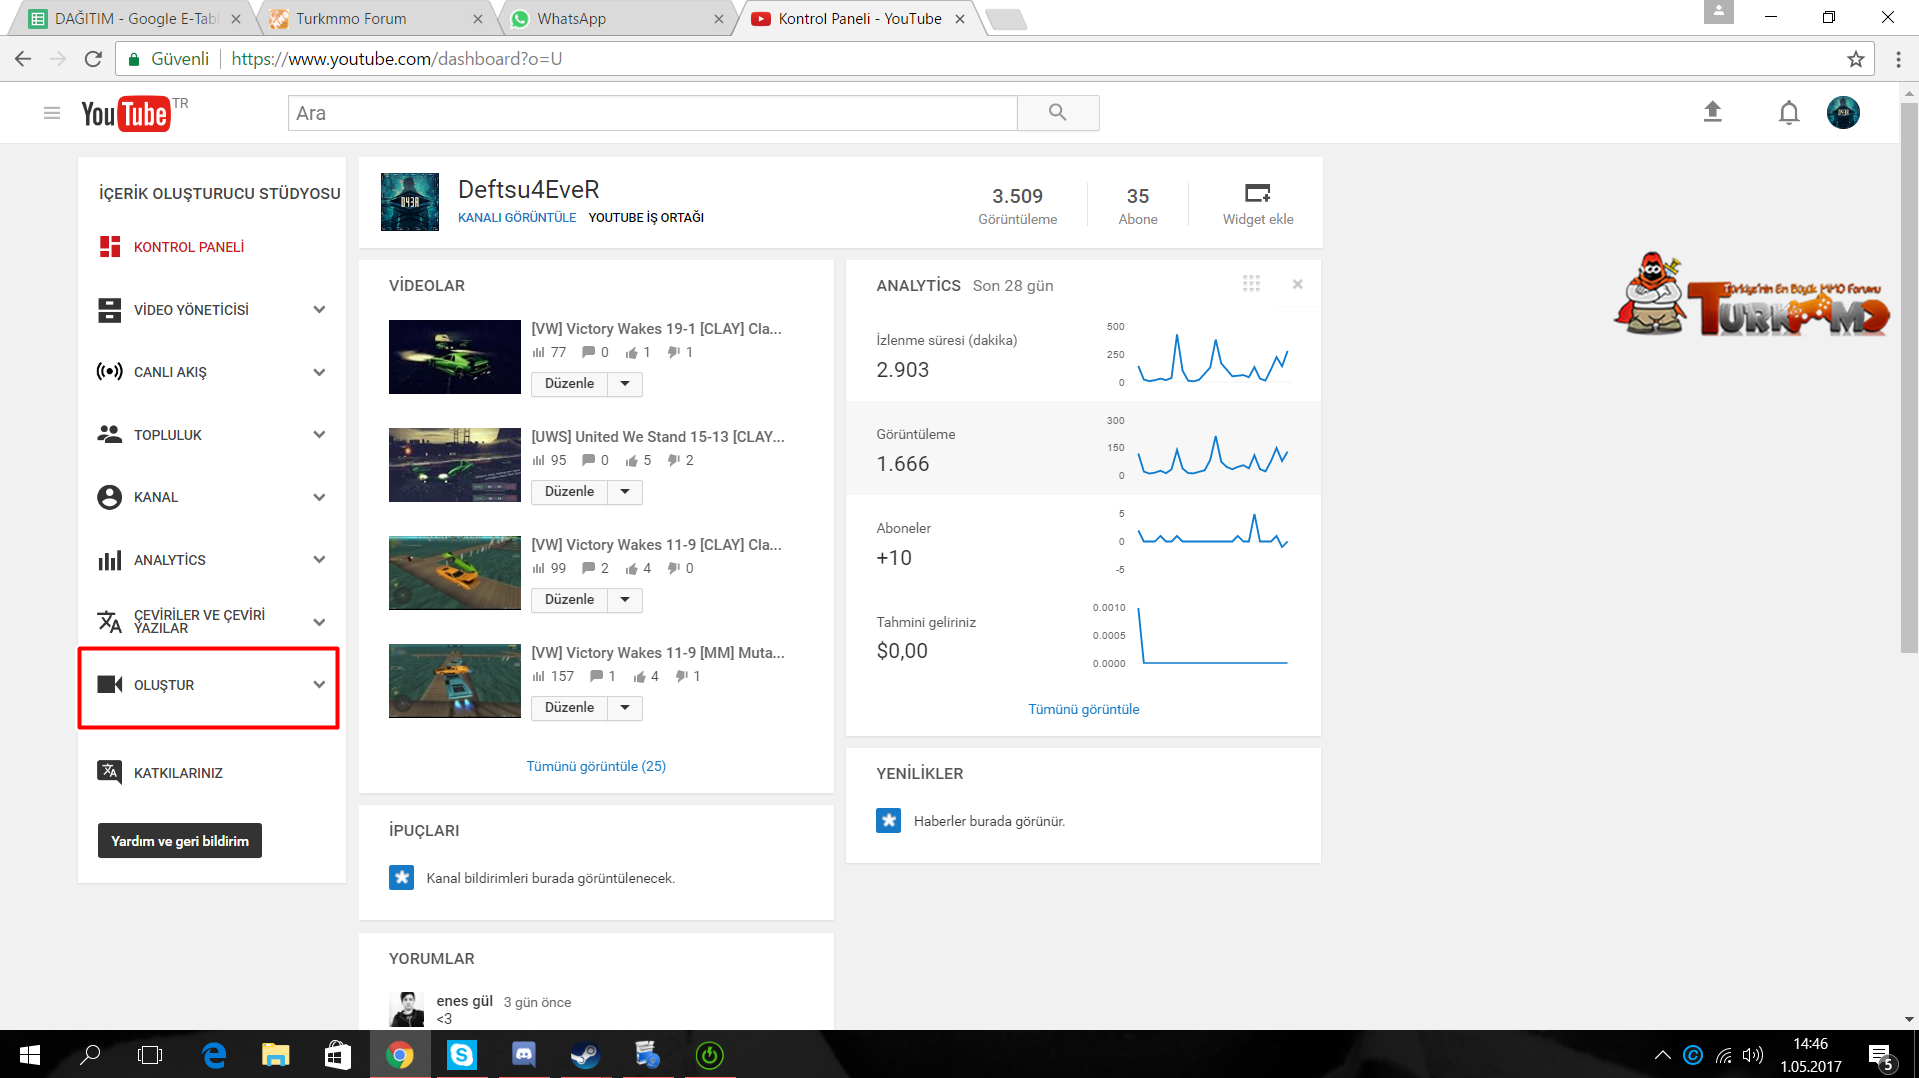Click the enes gül commenter avatar
This screenshot has width=1919, height=1078.
tap(407, 1009)
